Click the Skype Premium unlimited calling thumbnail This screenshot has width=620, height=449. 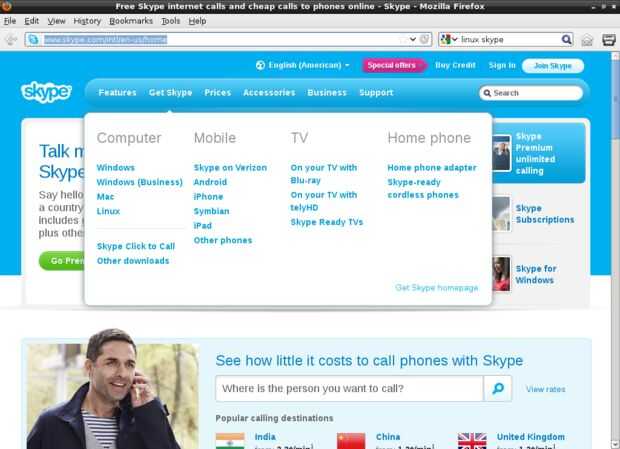click(502, 153)
